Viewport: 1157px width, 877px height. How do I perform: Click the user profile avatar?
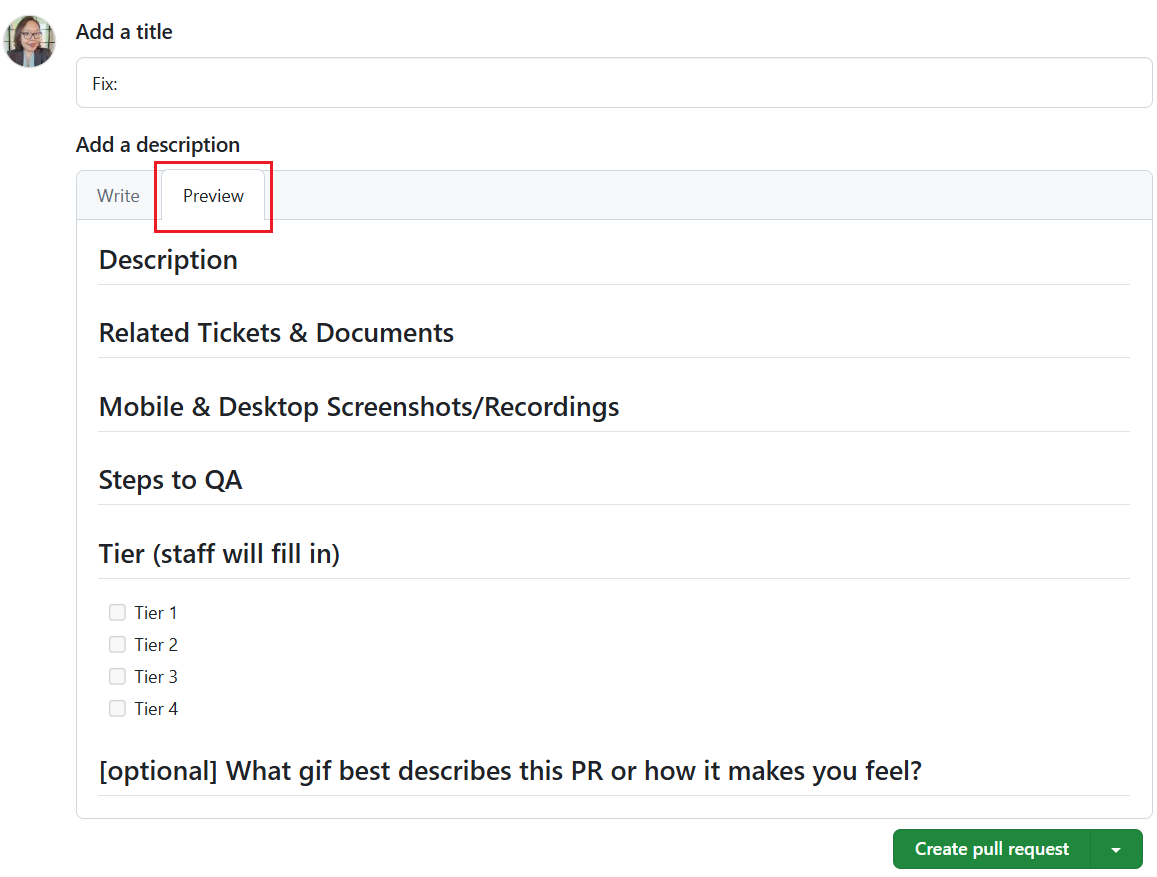coord(29,40)
